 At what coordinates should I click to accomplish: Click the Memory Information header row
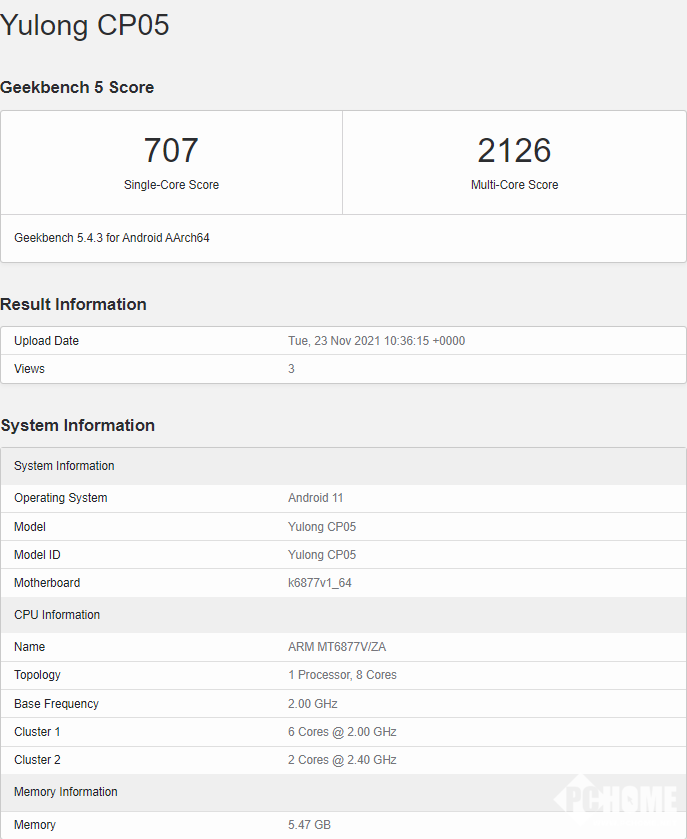pyautogui.click(x=344, y=792)
